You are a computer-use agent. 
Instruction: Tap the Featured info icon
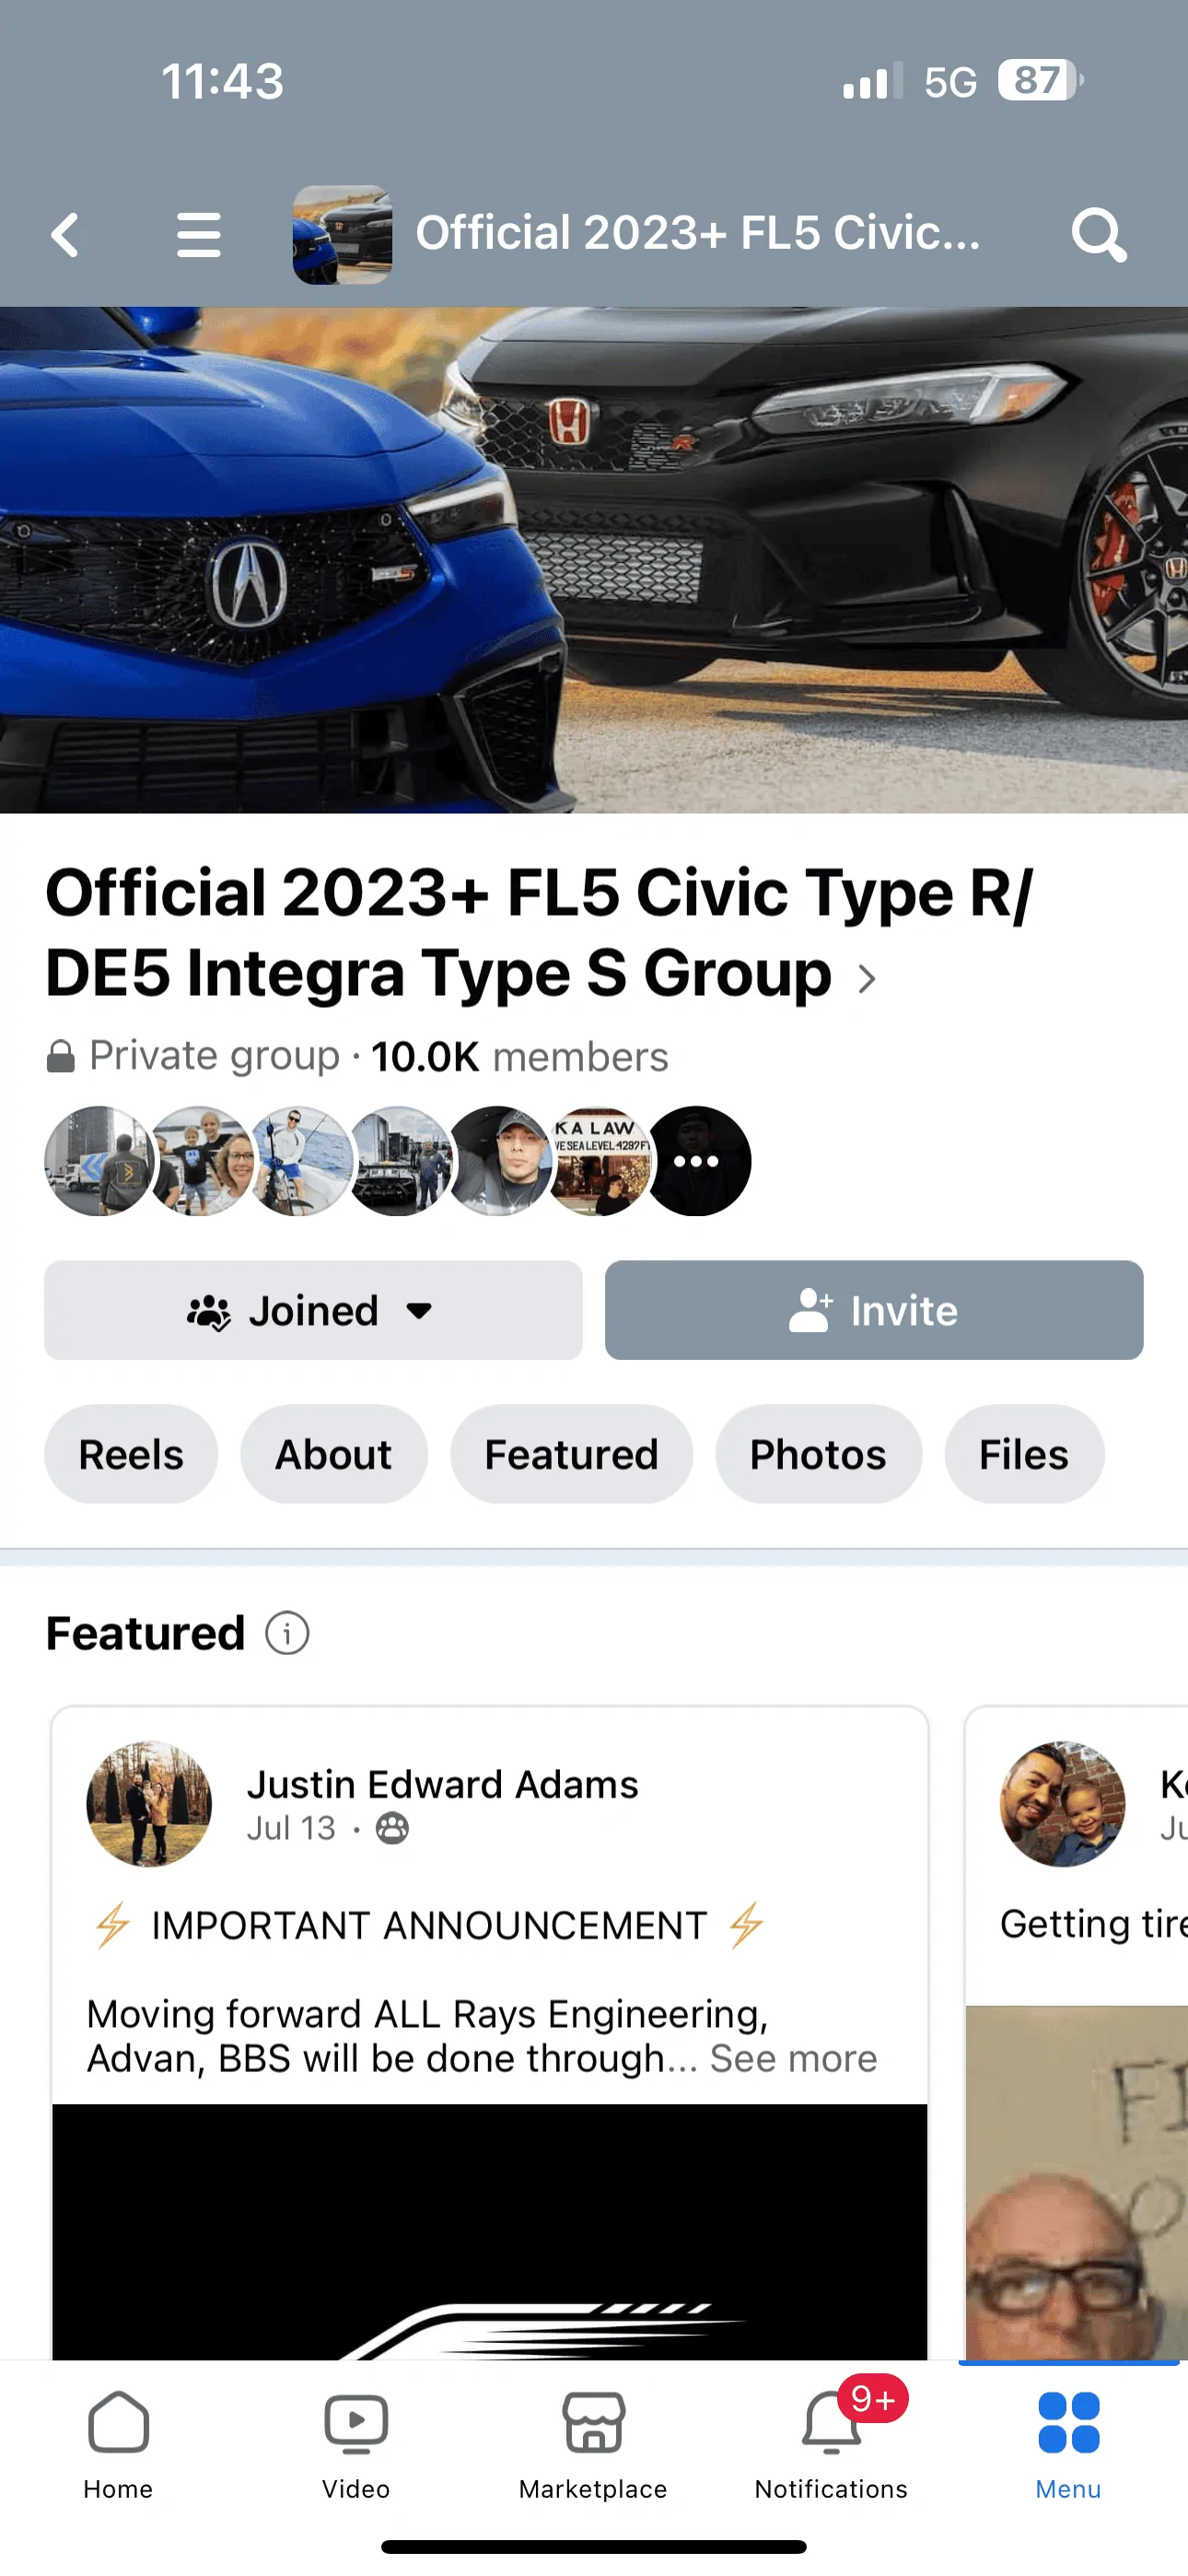pyautogui.click(x=287, y=1634)
